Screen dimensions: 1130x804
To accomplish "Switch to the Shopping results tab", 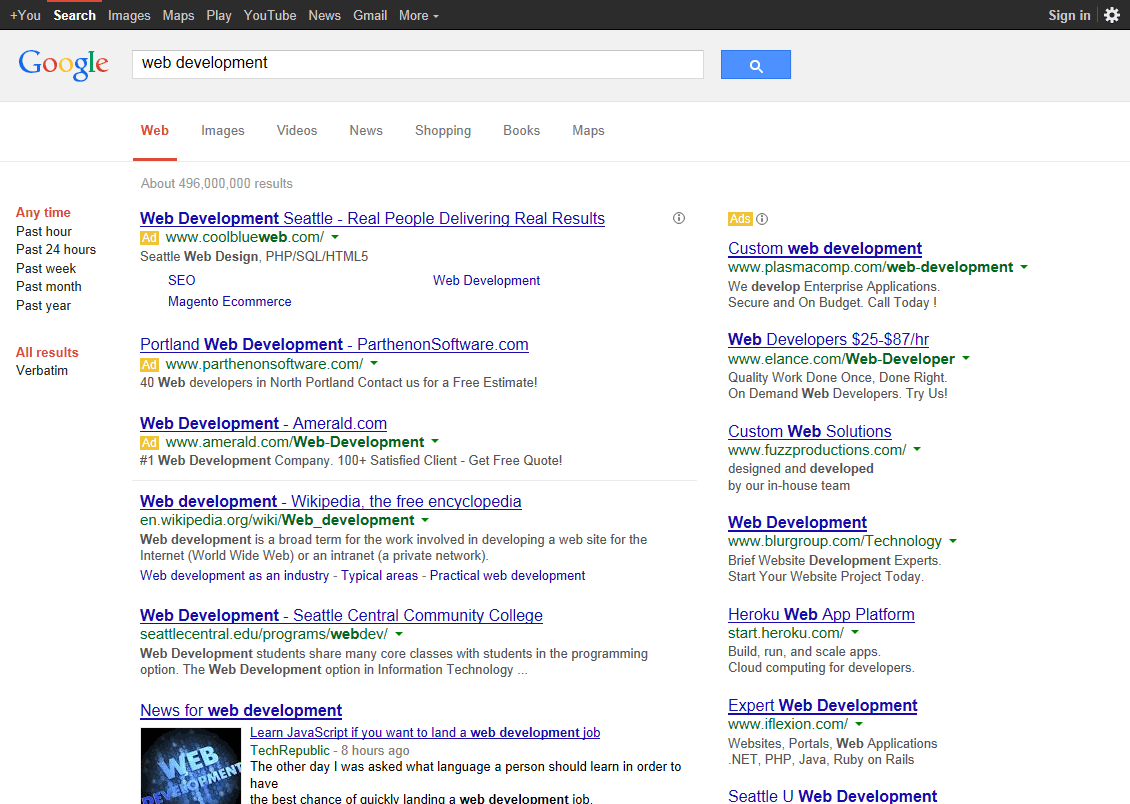I will pyautogui.click(x=443, y=130).
